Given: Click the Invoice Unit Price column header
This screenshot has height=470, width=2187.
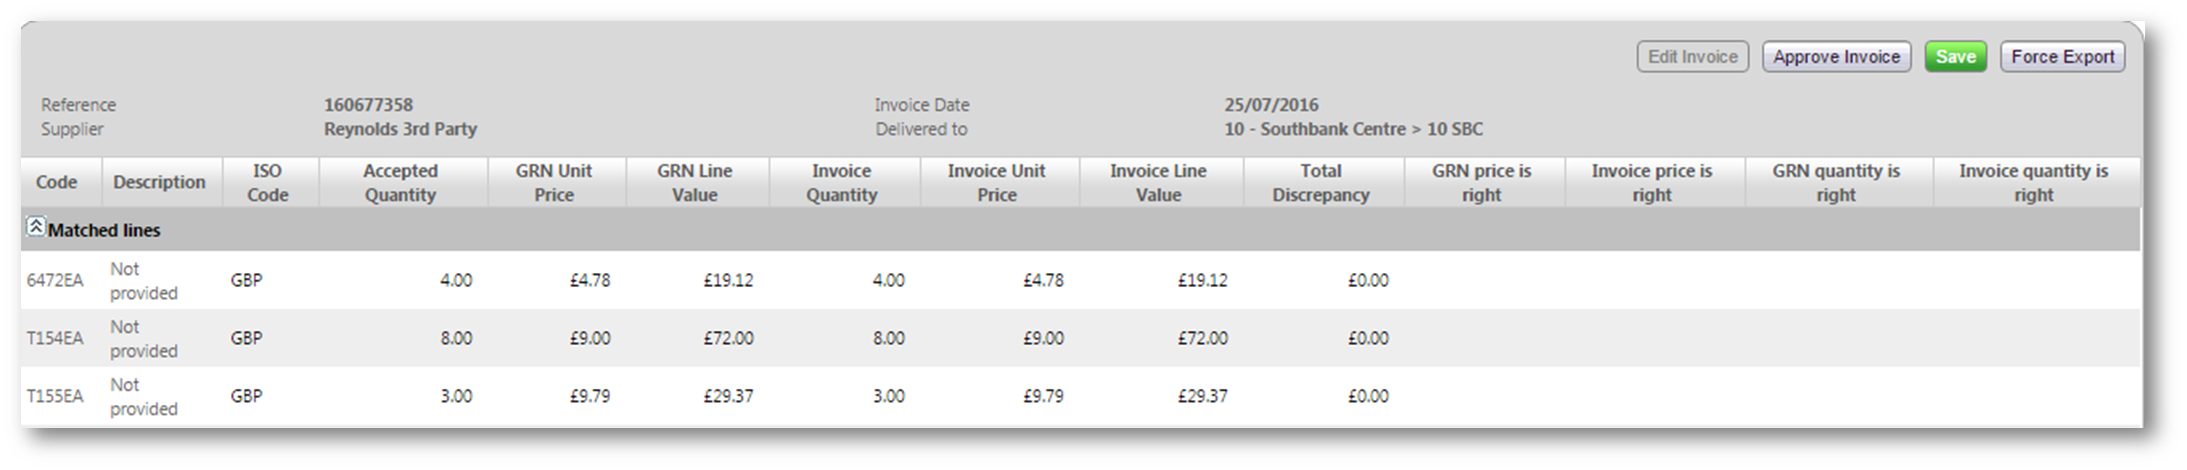Looking at the screenshot, I should (x=999, y=182).
